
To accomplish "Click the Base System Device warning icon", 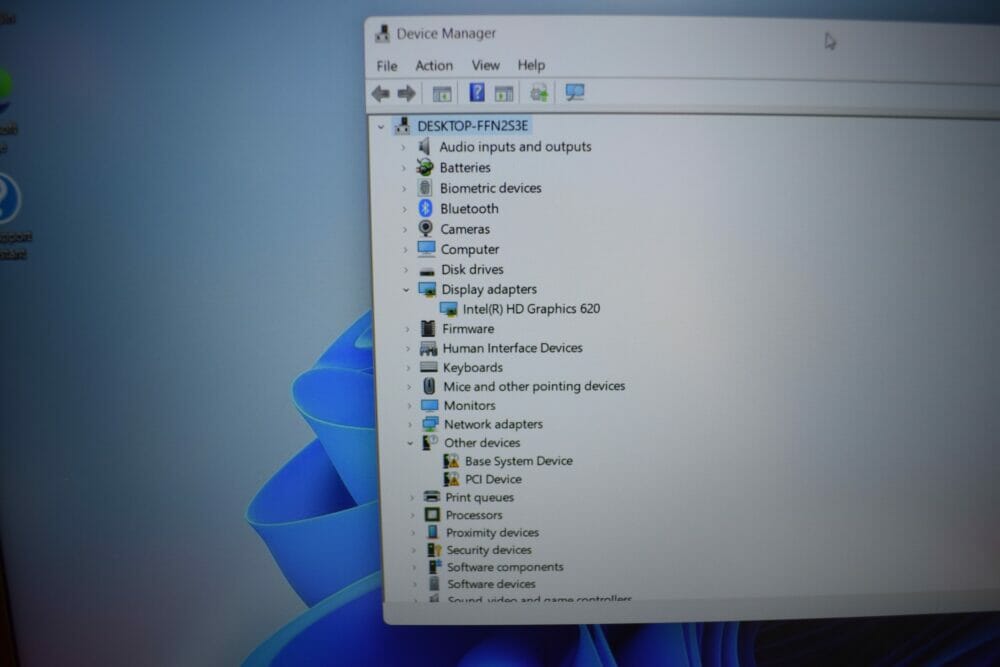I will pyautogui.click(x=451, y=460).
